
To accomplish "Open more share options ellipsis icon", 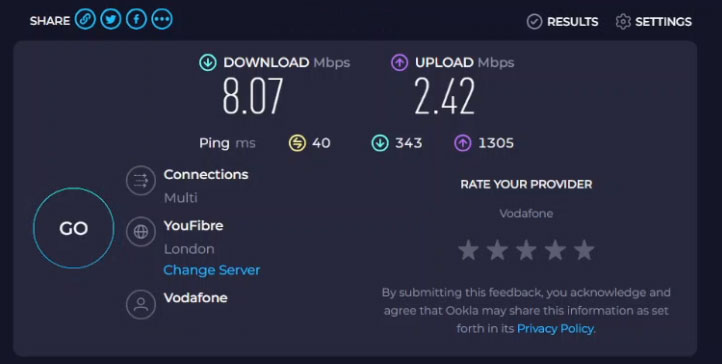I will tap(162, 19).
